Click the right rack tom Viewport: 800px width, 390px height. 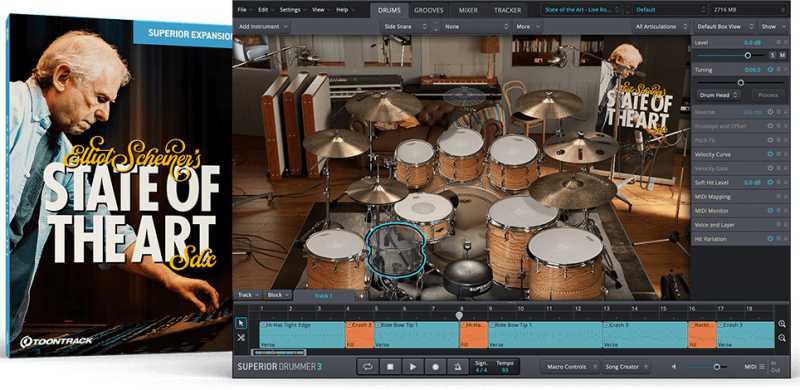pyautogui.click(x=513, y=162)
